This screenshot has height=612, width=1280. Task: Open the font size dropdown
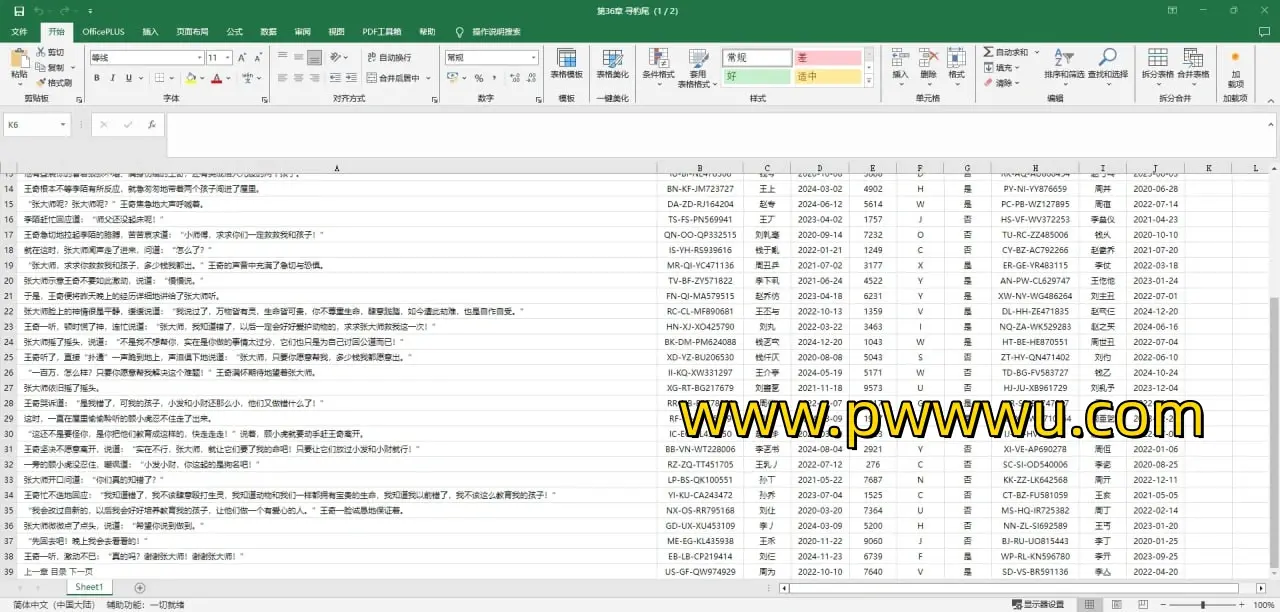(x=227, y=58)
